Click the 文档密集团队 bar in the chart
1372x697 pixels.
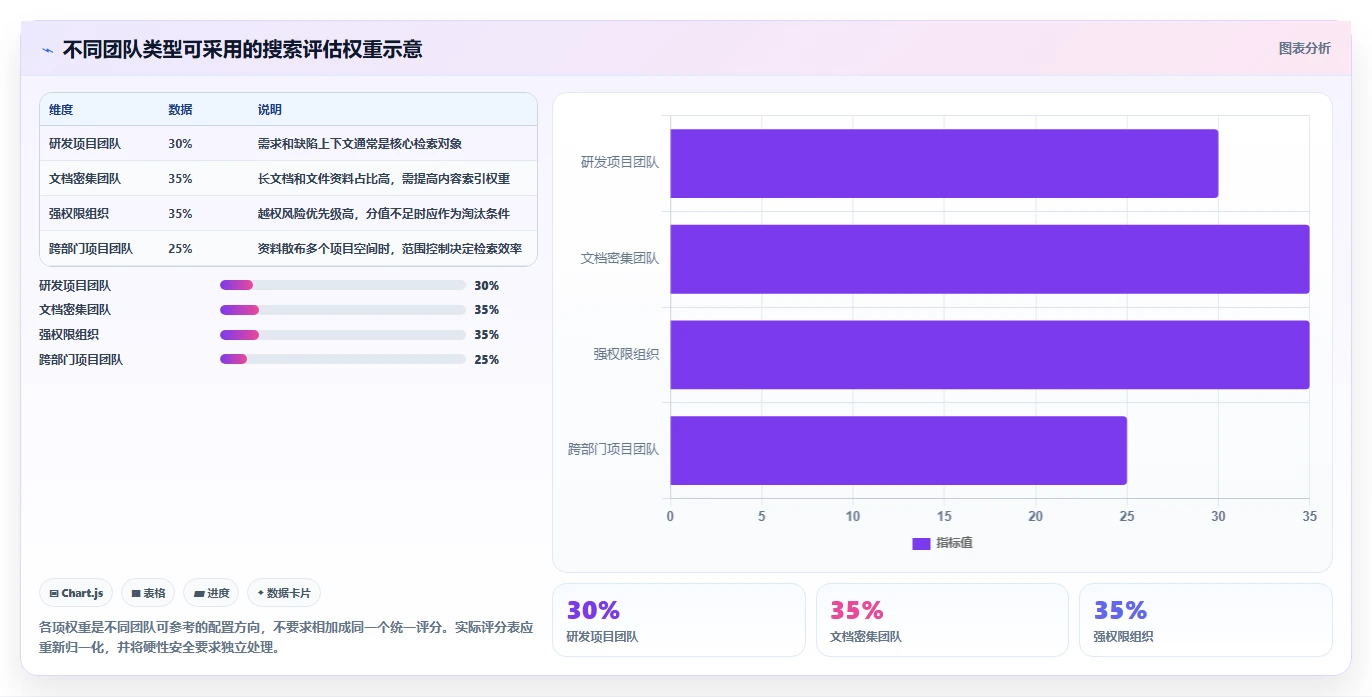coord(990,259)
